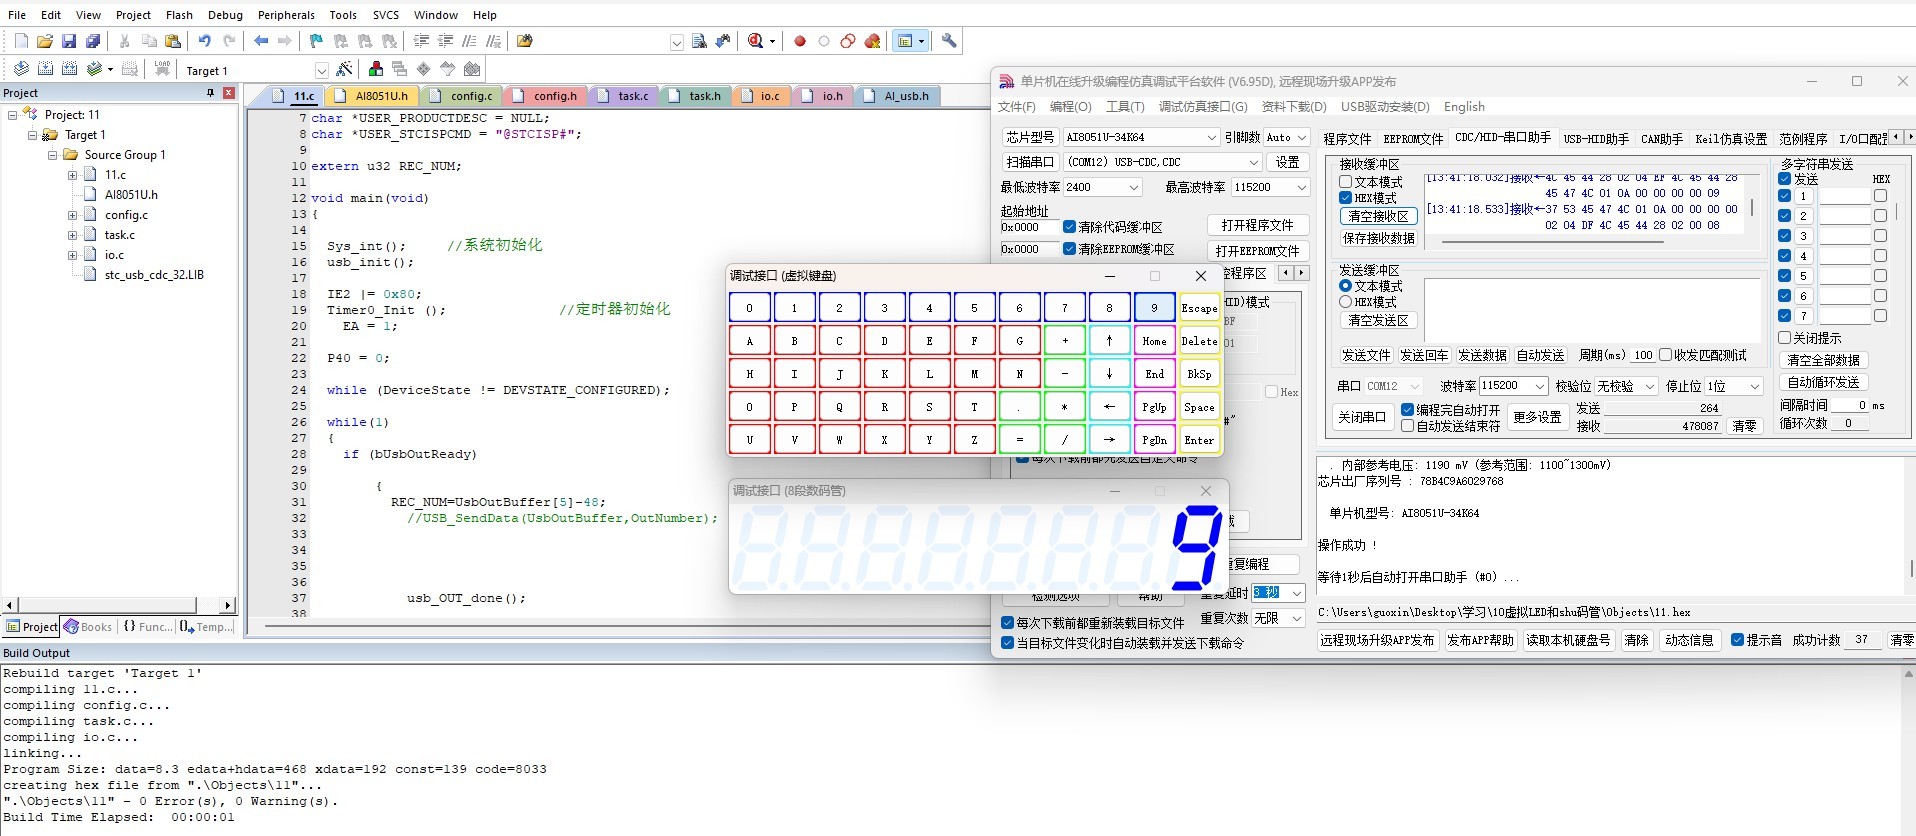Click the Cut scissors icon
This screenshot has height=836, width=1916.
(x=125, y=41)
